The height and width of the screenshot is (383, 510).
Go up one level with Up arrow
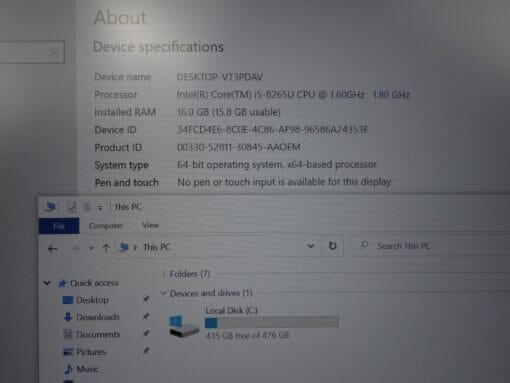click(x=106, y=248)
